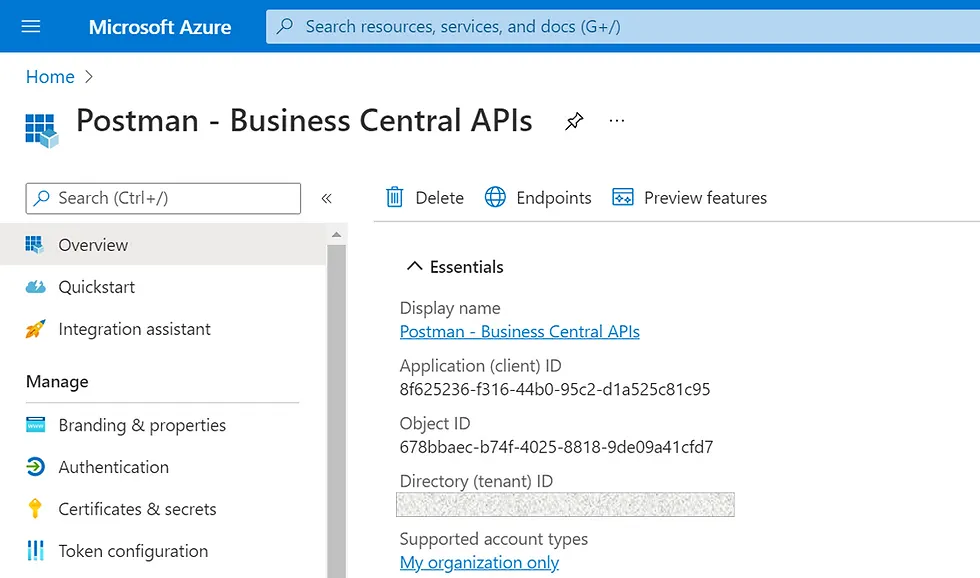Open Preview features
Screen dimensions: 980x578
689,197
